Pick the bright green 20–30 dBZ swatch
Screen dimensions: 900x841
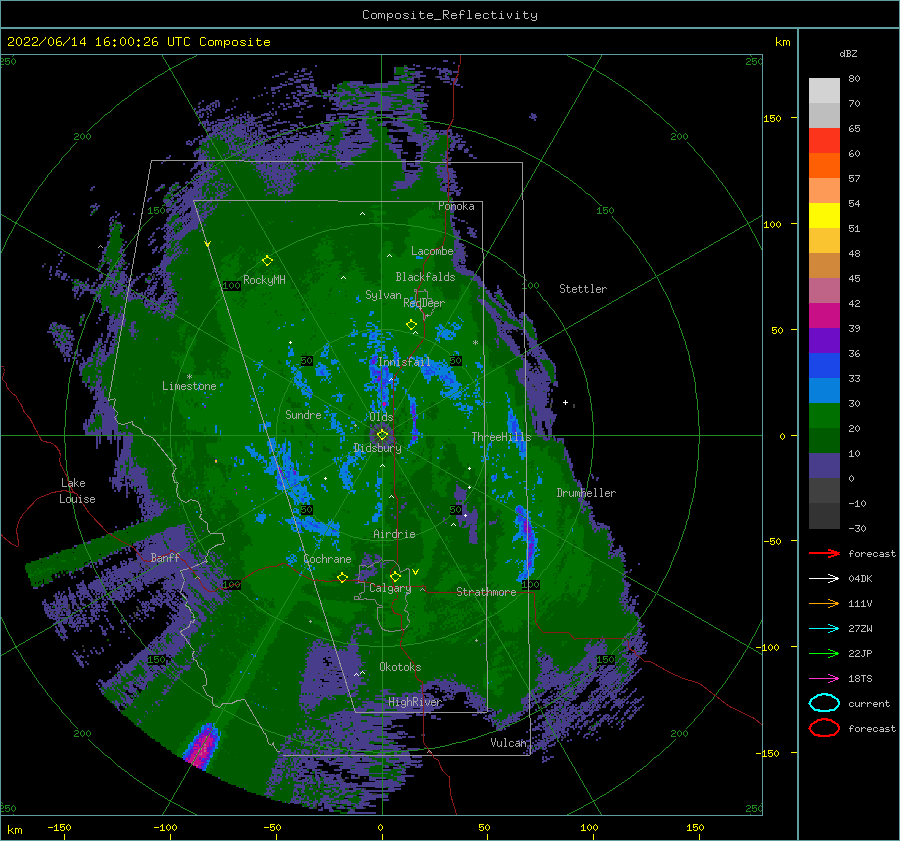(824, 416)
